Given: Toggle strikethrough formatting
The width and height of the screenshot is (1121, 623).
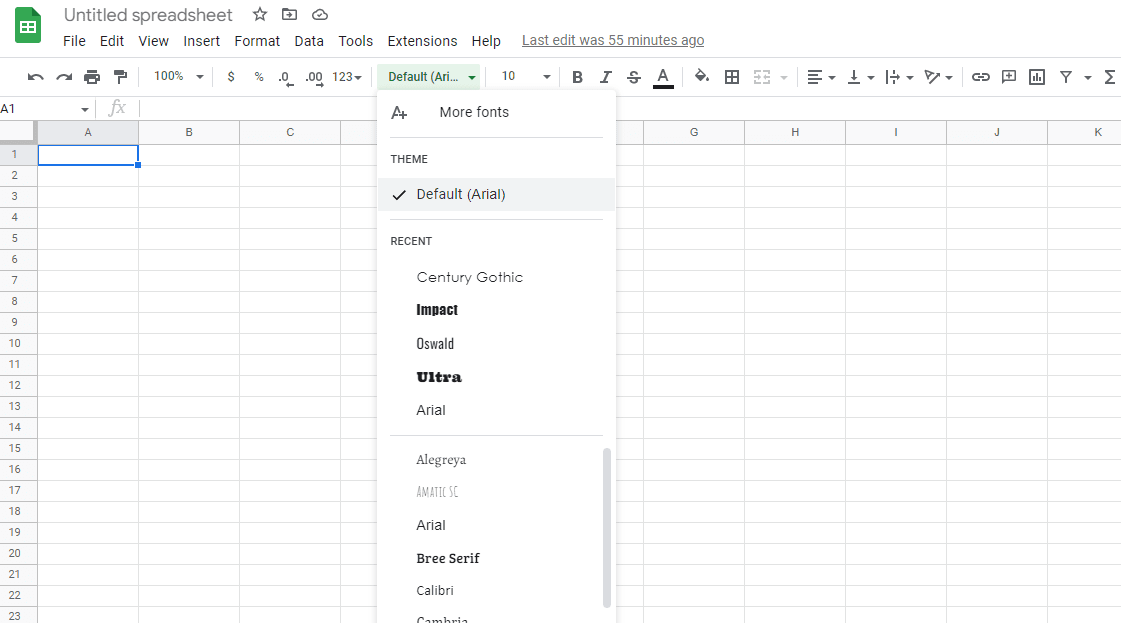Looking at the screenshot, I should (x=633, y=77).
